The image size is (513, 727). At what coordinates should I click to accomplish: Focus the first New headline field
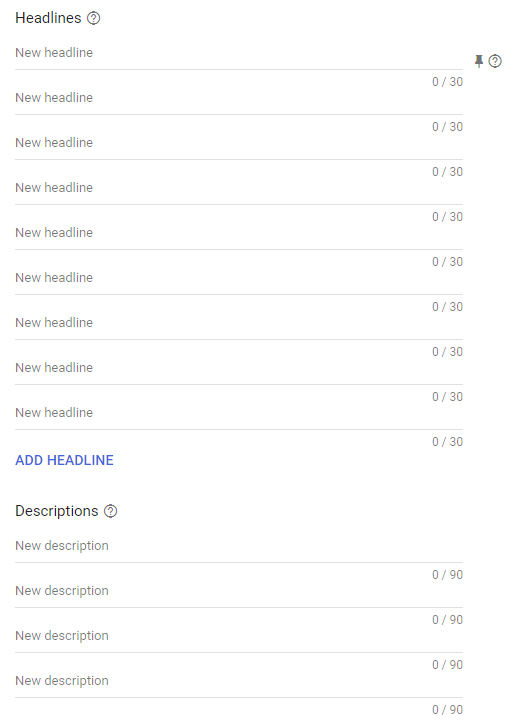pos(239,53)
